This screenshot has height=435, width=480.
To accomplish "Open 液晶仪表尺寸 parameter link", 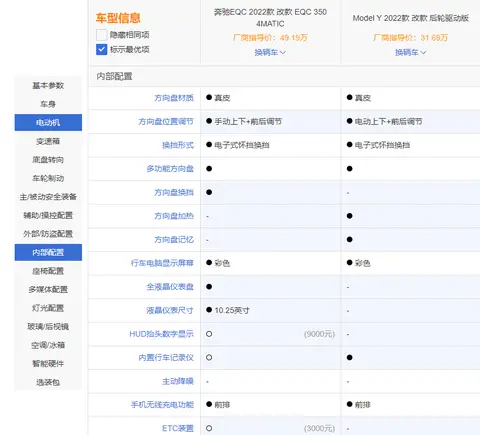I will [170, 310].
